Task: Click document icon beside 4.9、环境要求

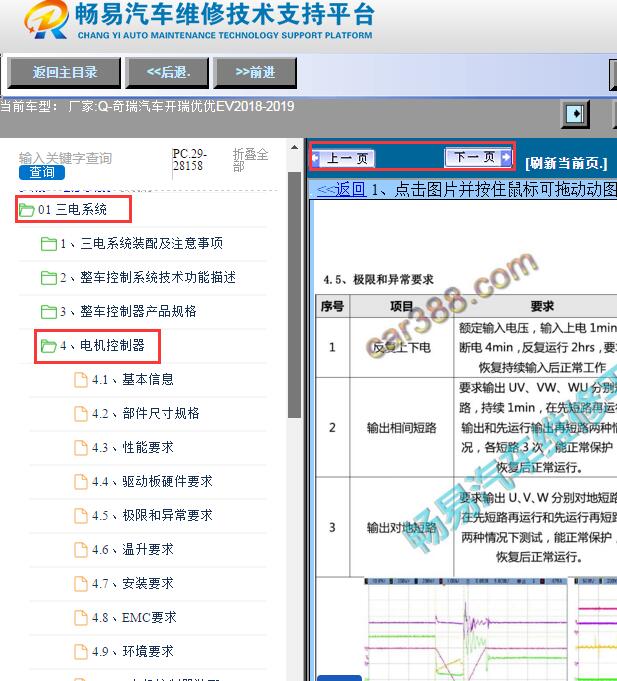Action: tap(81, 651)
